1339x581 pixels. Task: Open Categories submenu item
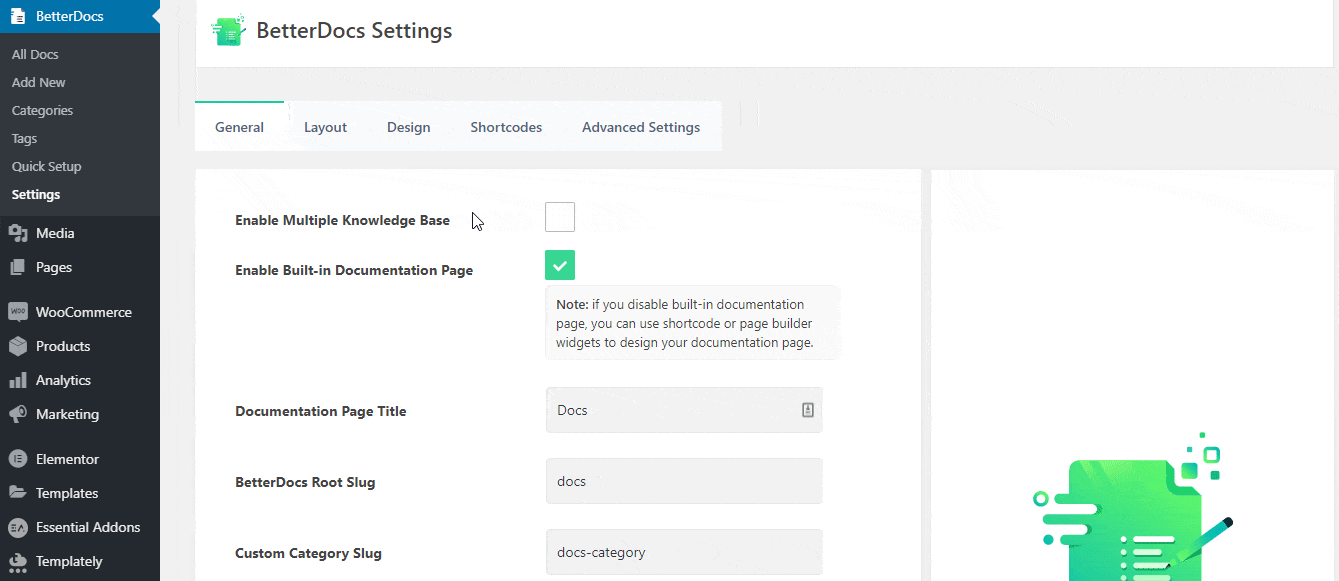coord(42,110)
